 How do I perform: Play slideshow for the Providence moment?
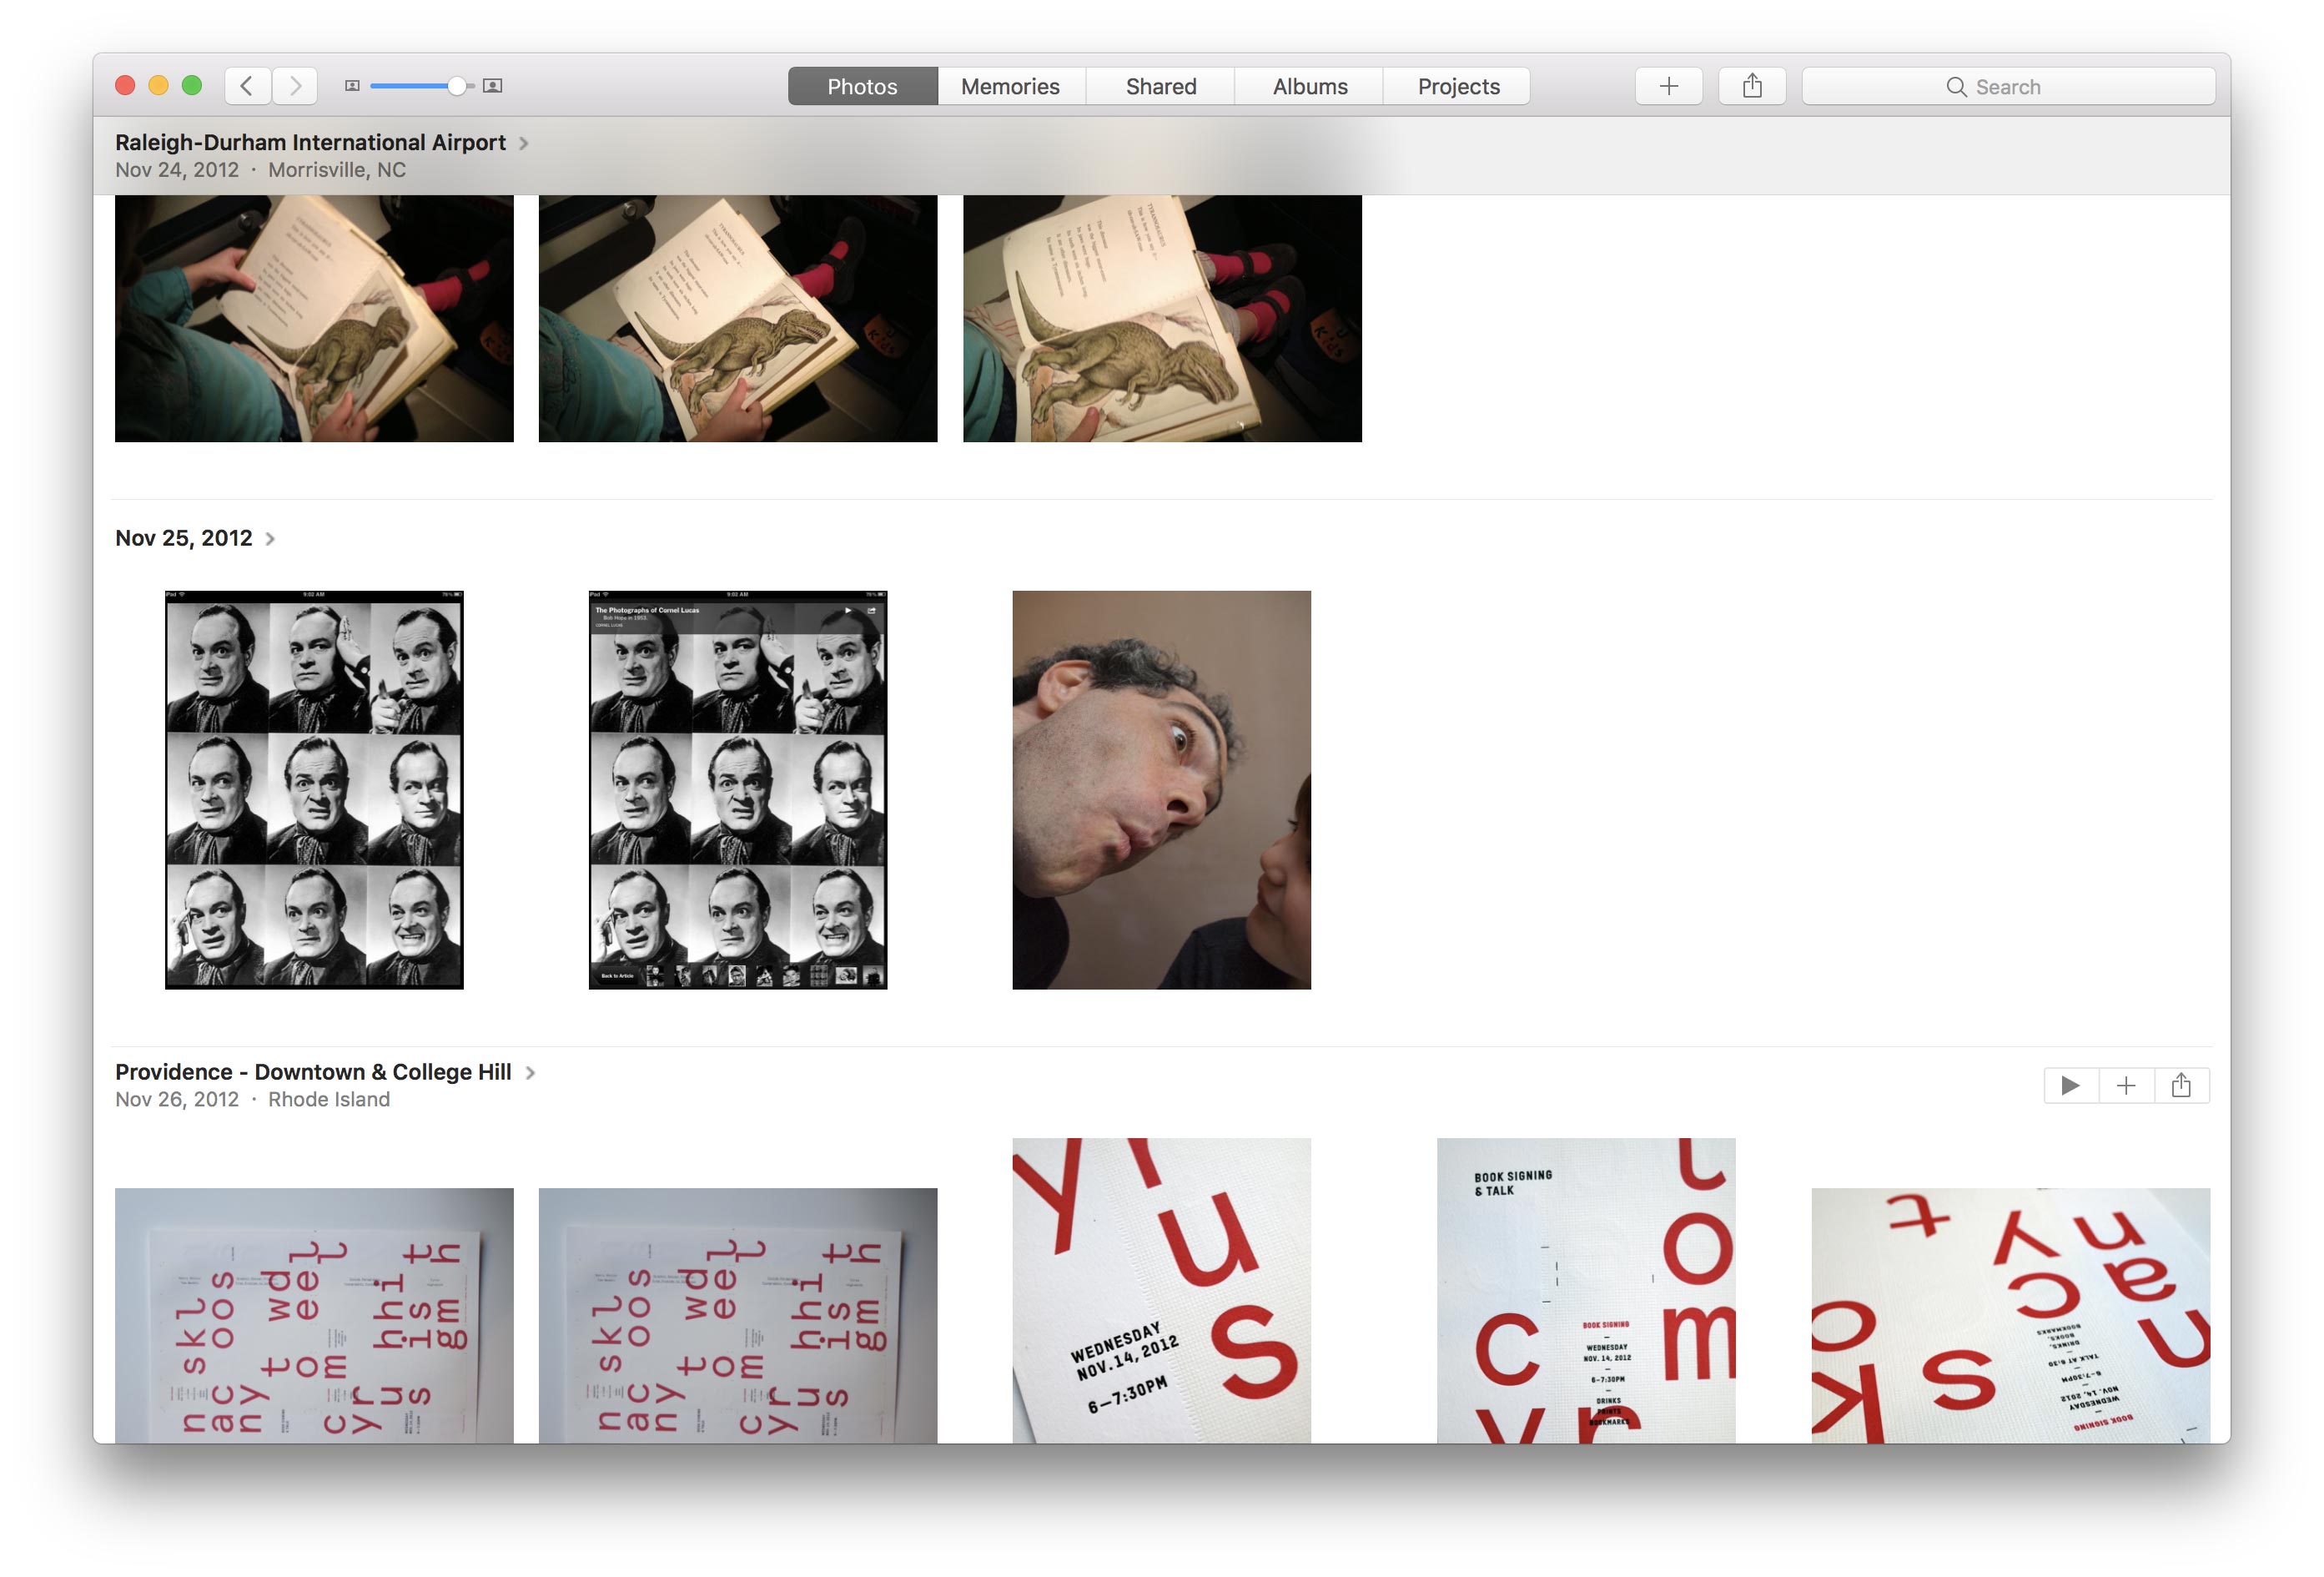pos(2071,1085)
